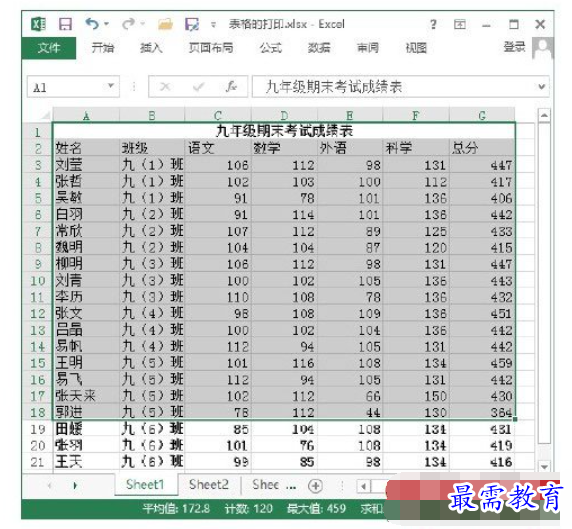Click the 总分 header cell
This screenshot has width=572, height=529.
[482, 148]
